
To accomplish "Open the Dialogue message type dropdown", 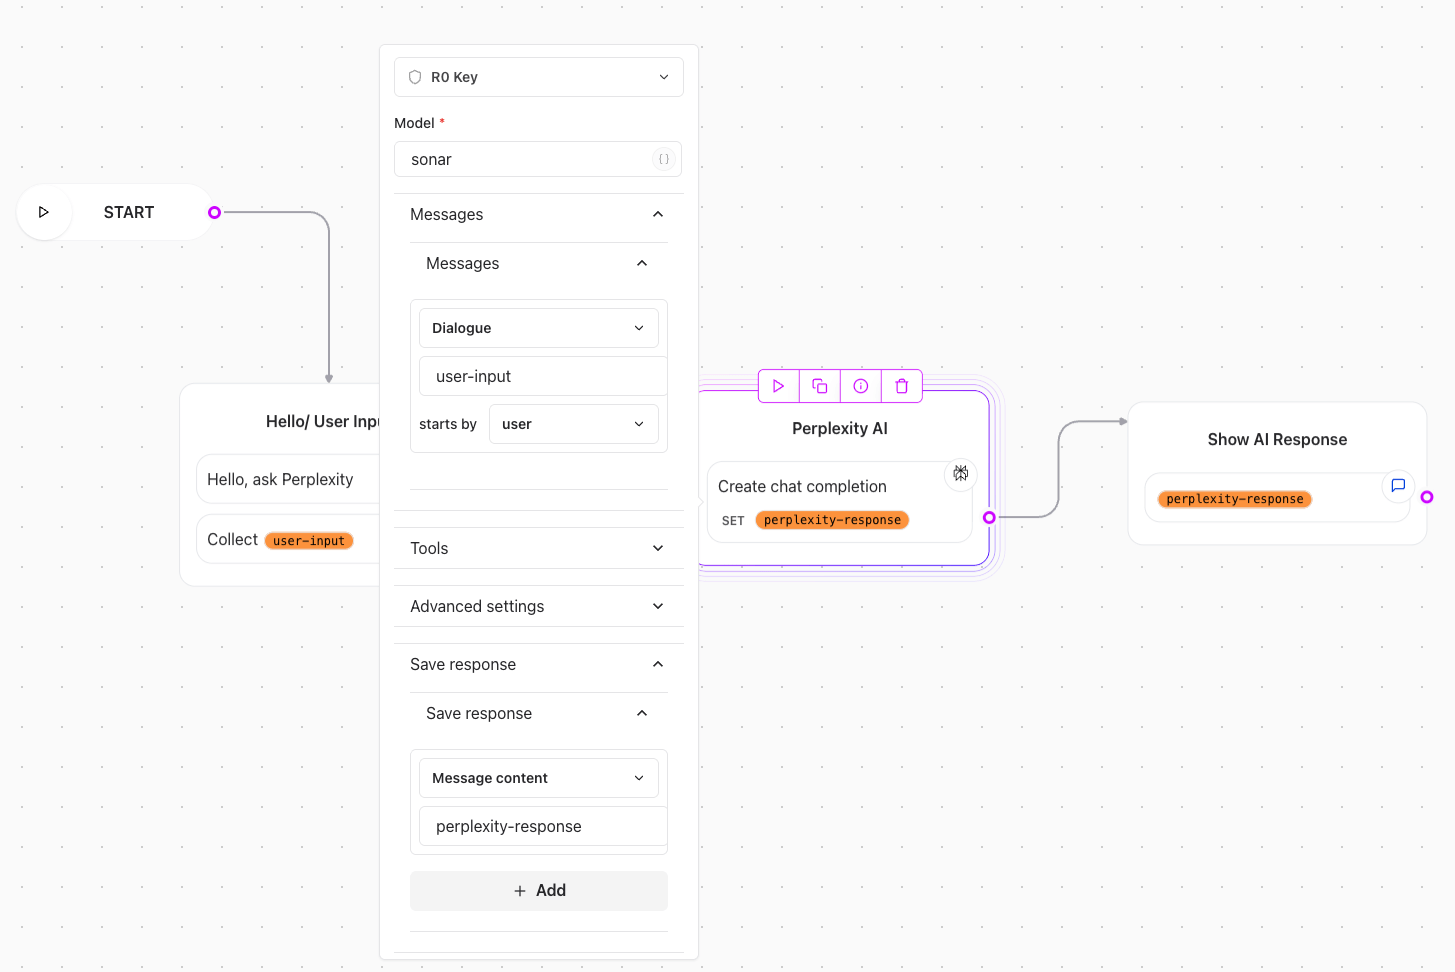I will [539, 328].
